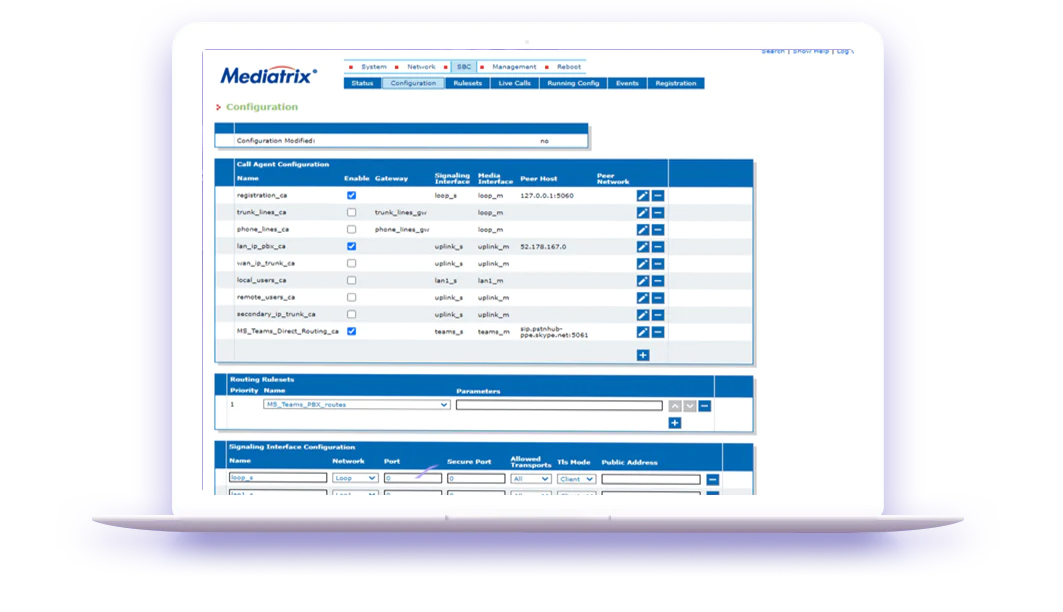Viewport: 1063px width, 612px height.
Task: Enable the remote_users_ca checkbox
Action: tap(351, 297)
